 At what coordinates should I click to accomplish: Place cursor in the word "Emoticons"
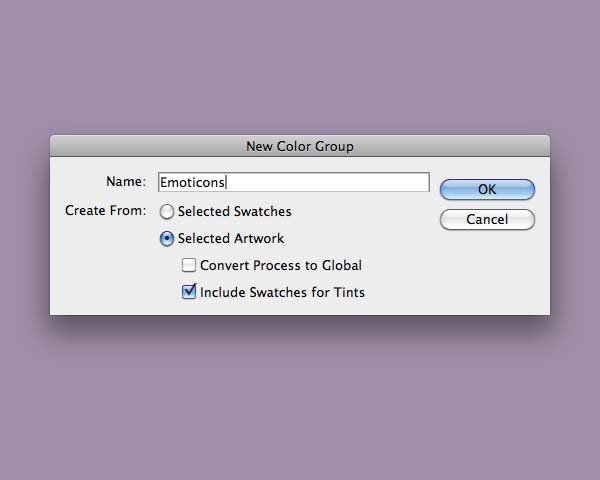tap(193, 182)
